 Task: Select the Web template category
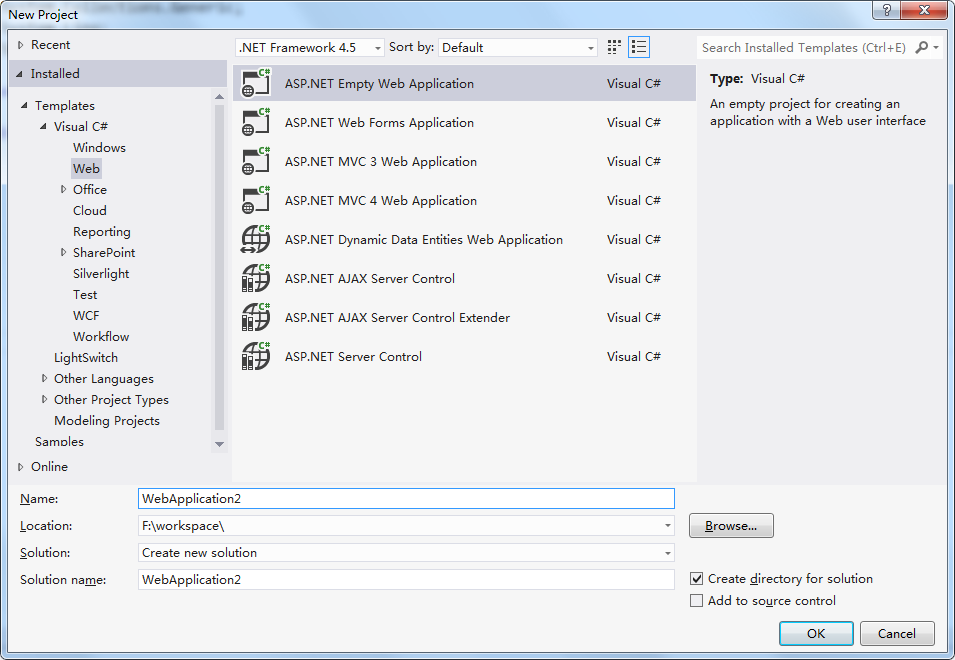(x=86, y=169)
